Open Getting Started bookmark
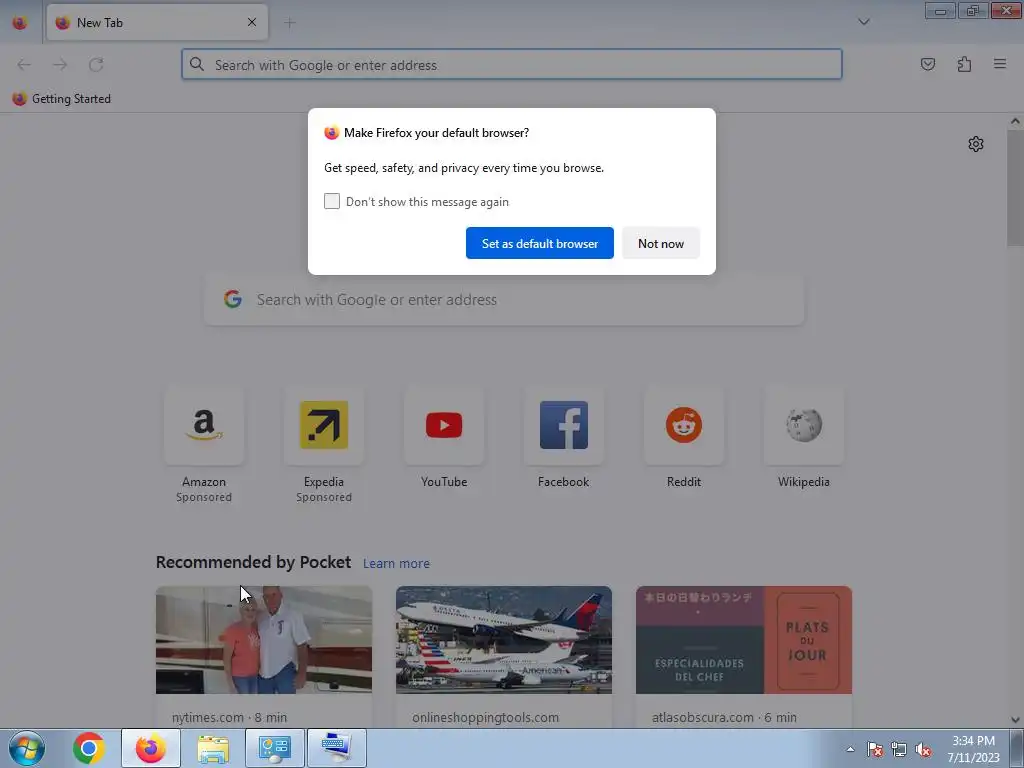The image size is (1024, 768). pos(61,99)
